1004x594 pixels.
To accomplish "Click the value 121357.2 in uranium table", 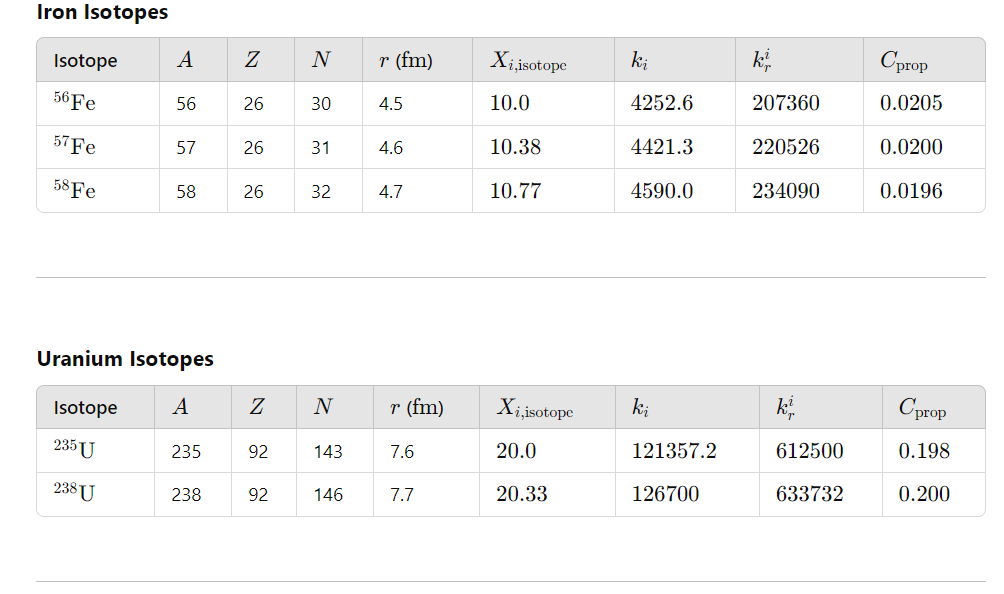I will [674, 451].
